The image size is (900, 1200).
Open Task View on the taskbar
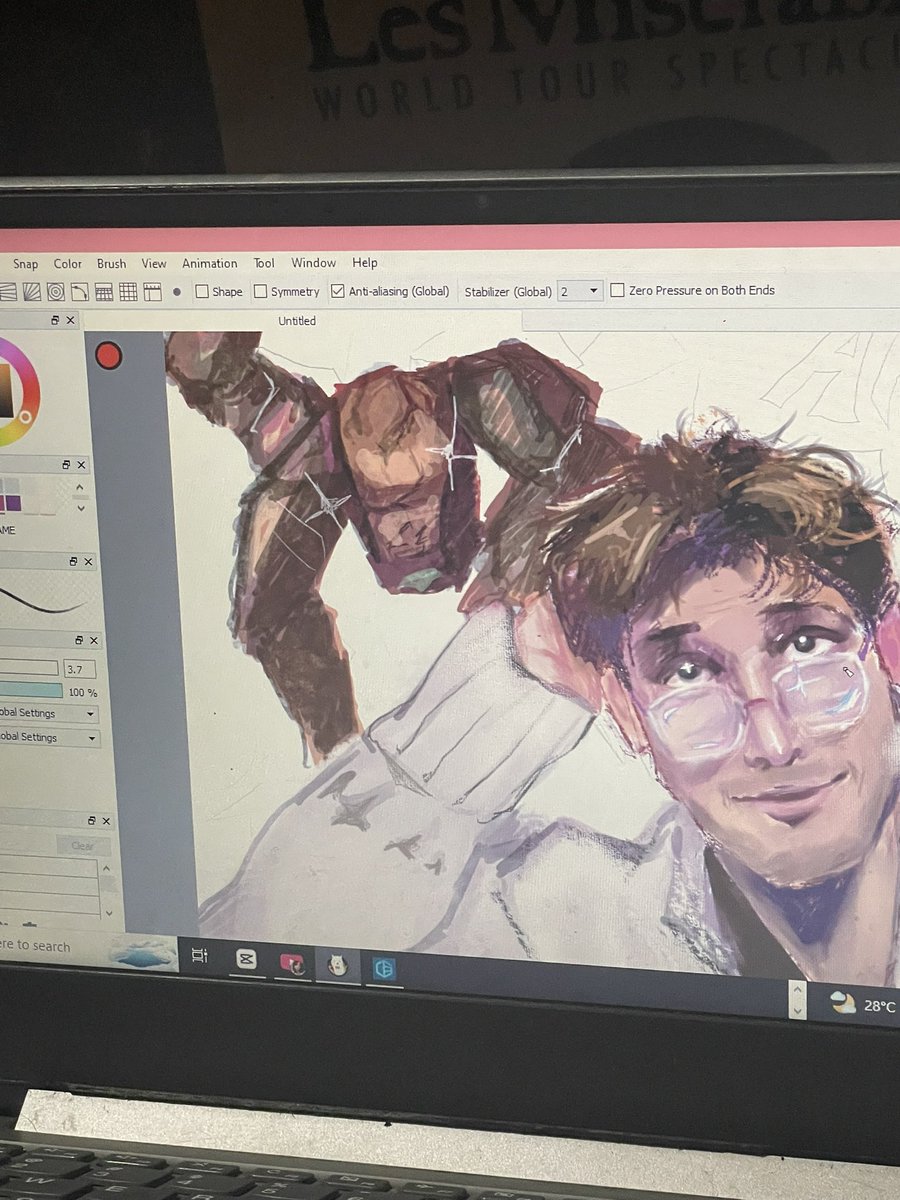pyautogui.click(x=199, y=956)
